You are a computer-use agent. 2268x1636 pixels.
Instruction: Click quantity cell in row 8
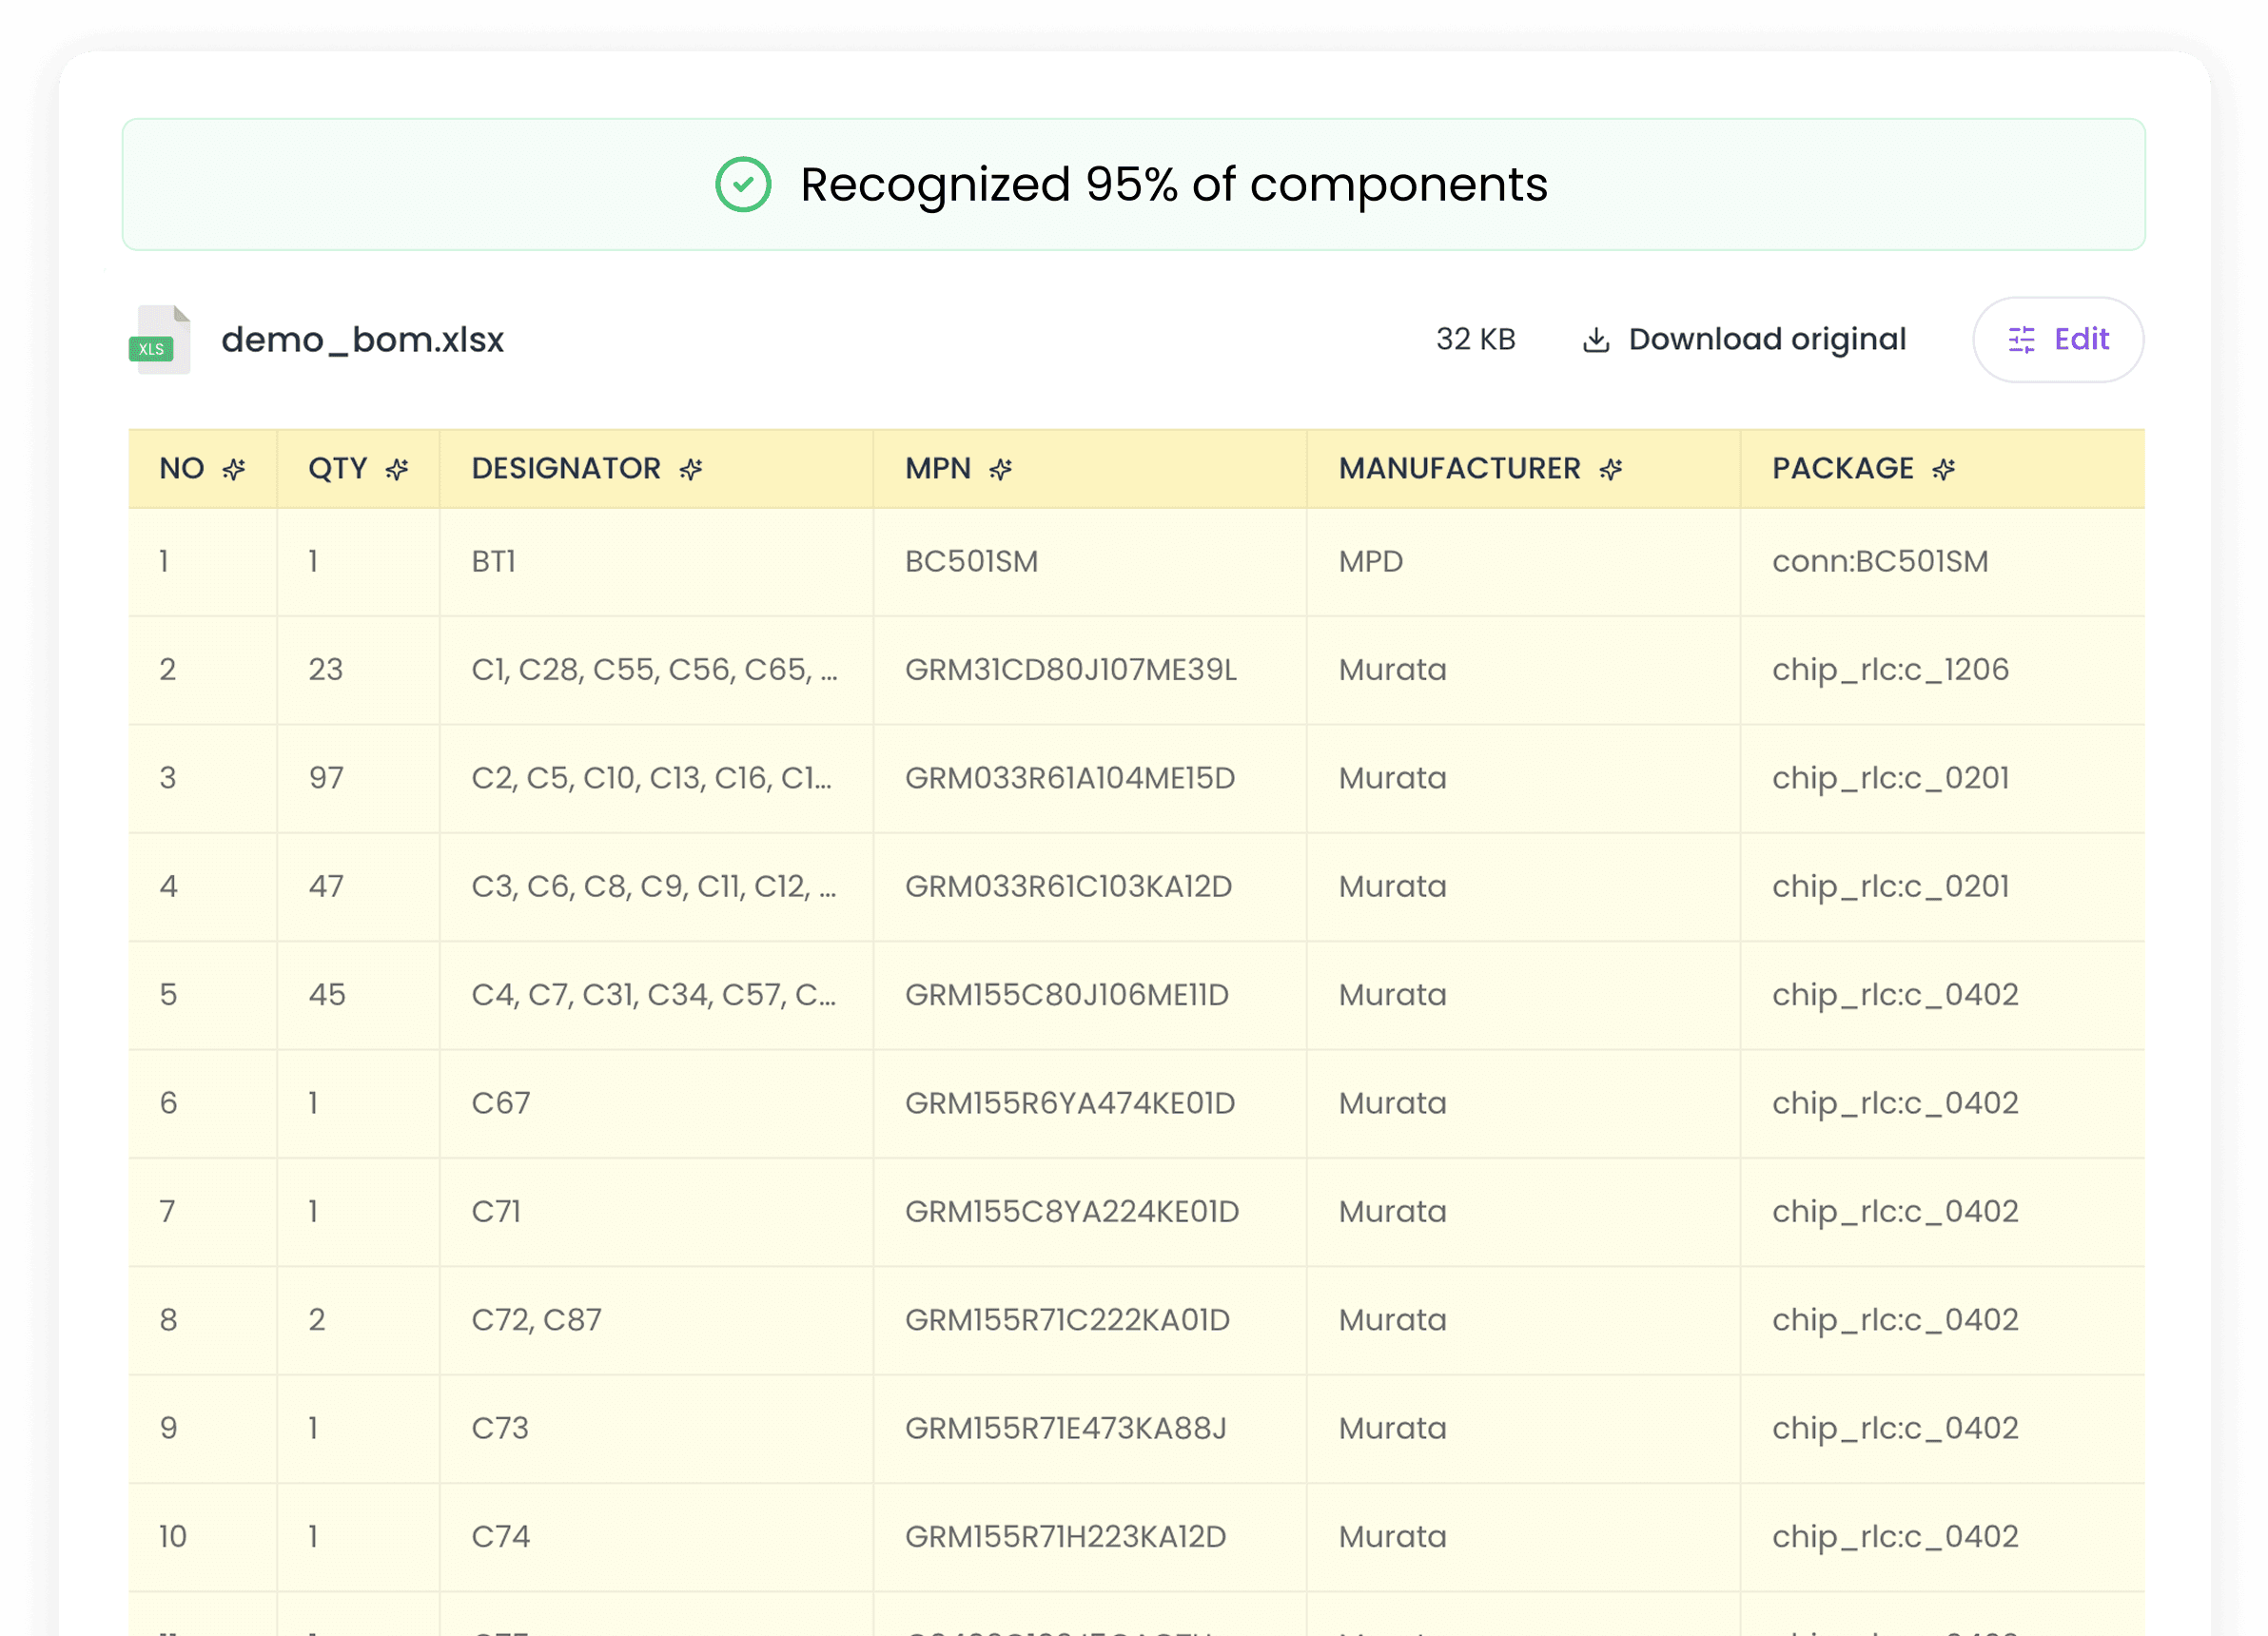358,1320
